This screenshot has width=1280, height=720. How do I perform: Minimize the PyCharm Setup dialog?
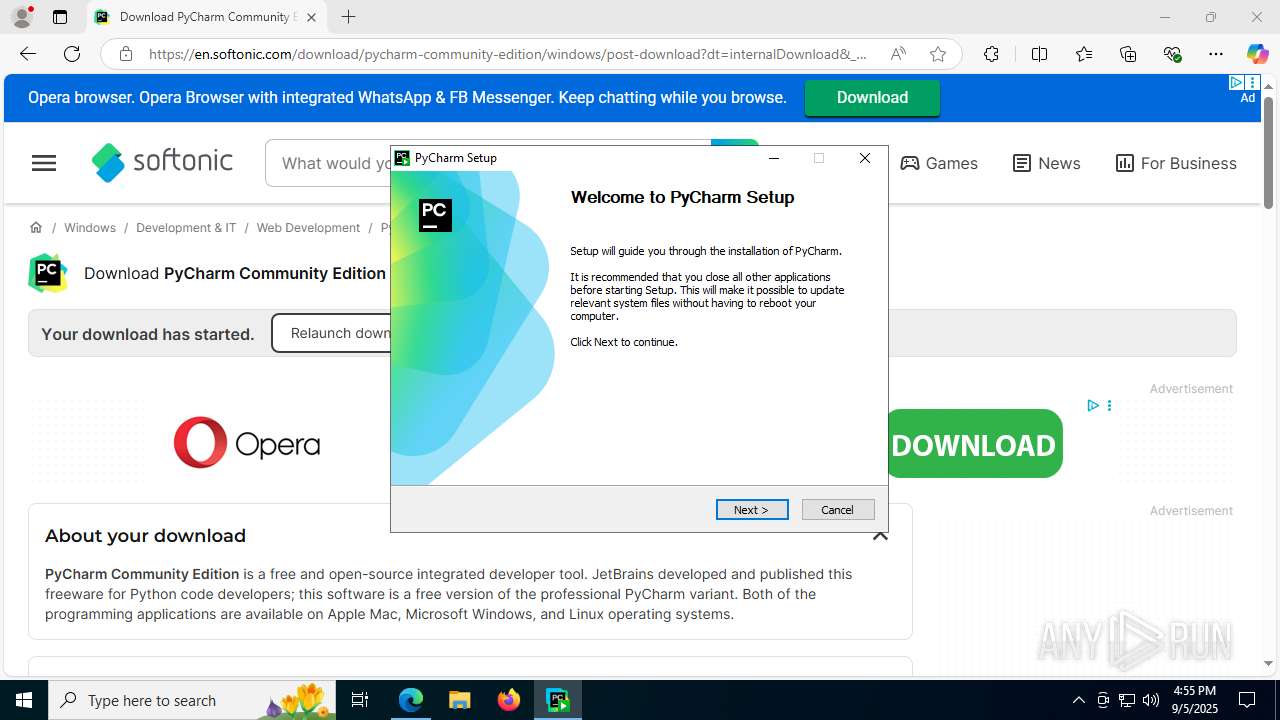(774, 158)
